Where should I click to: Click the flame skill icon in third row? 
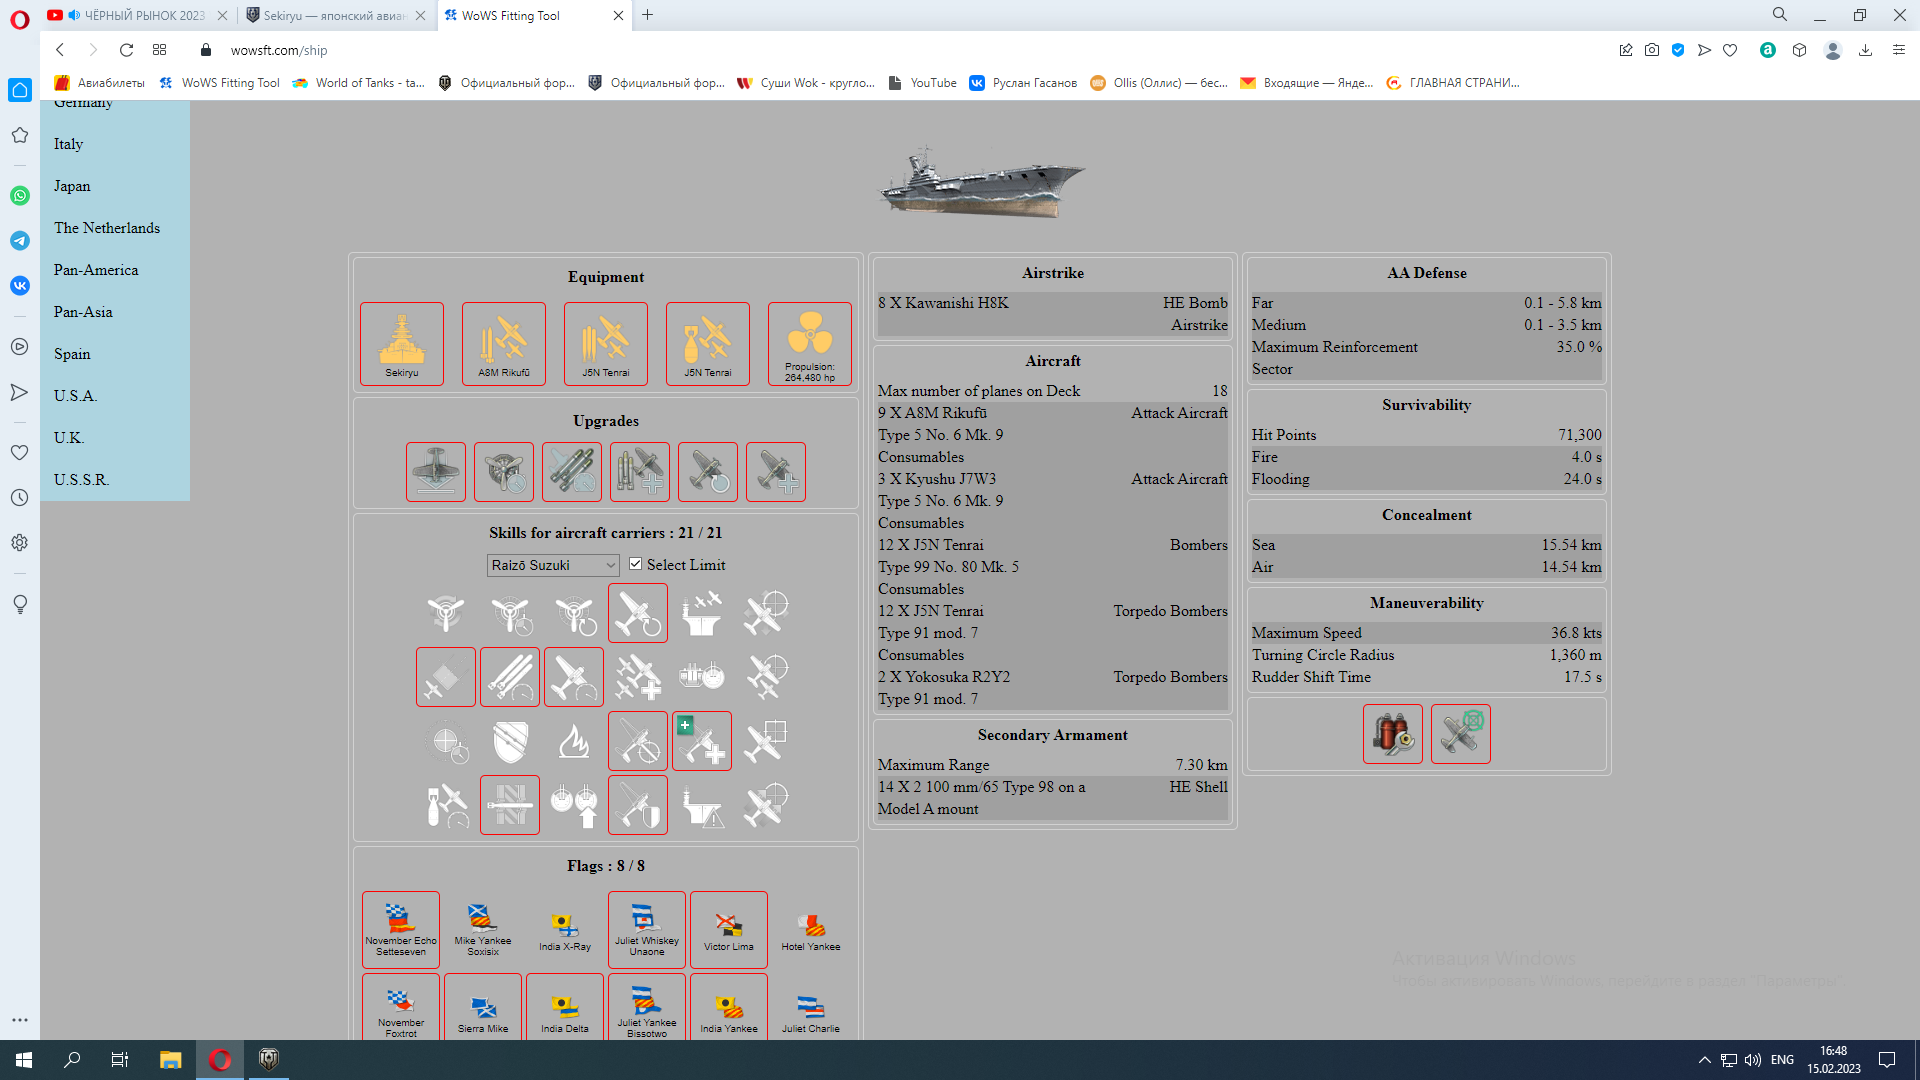[574, 741]
